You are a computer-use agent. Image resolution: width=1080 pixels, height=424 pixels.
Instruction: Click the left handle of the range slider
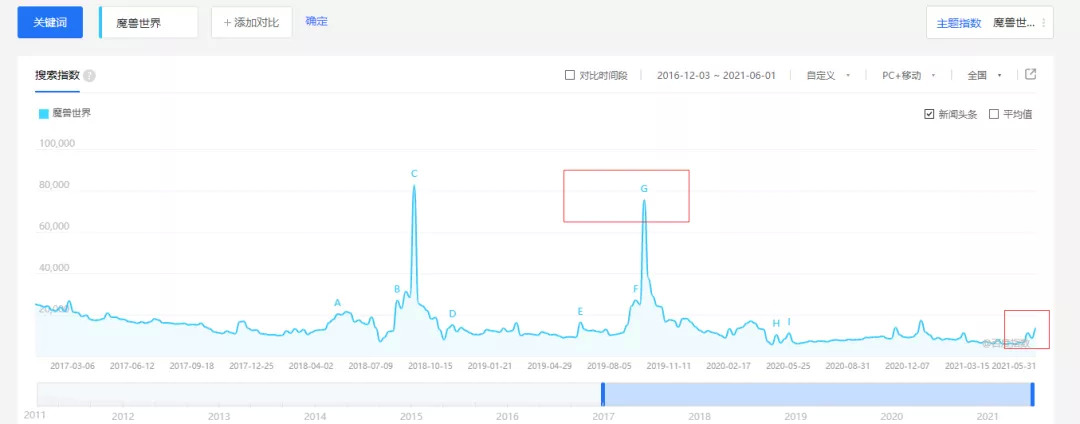[603, 394]
